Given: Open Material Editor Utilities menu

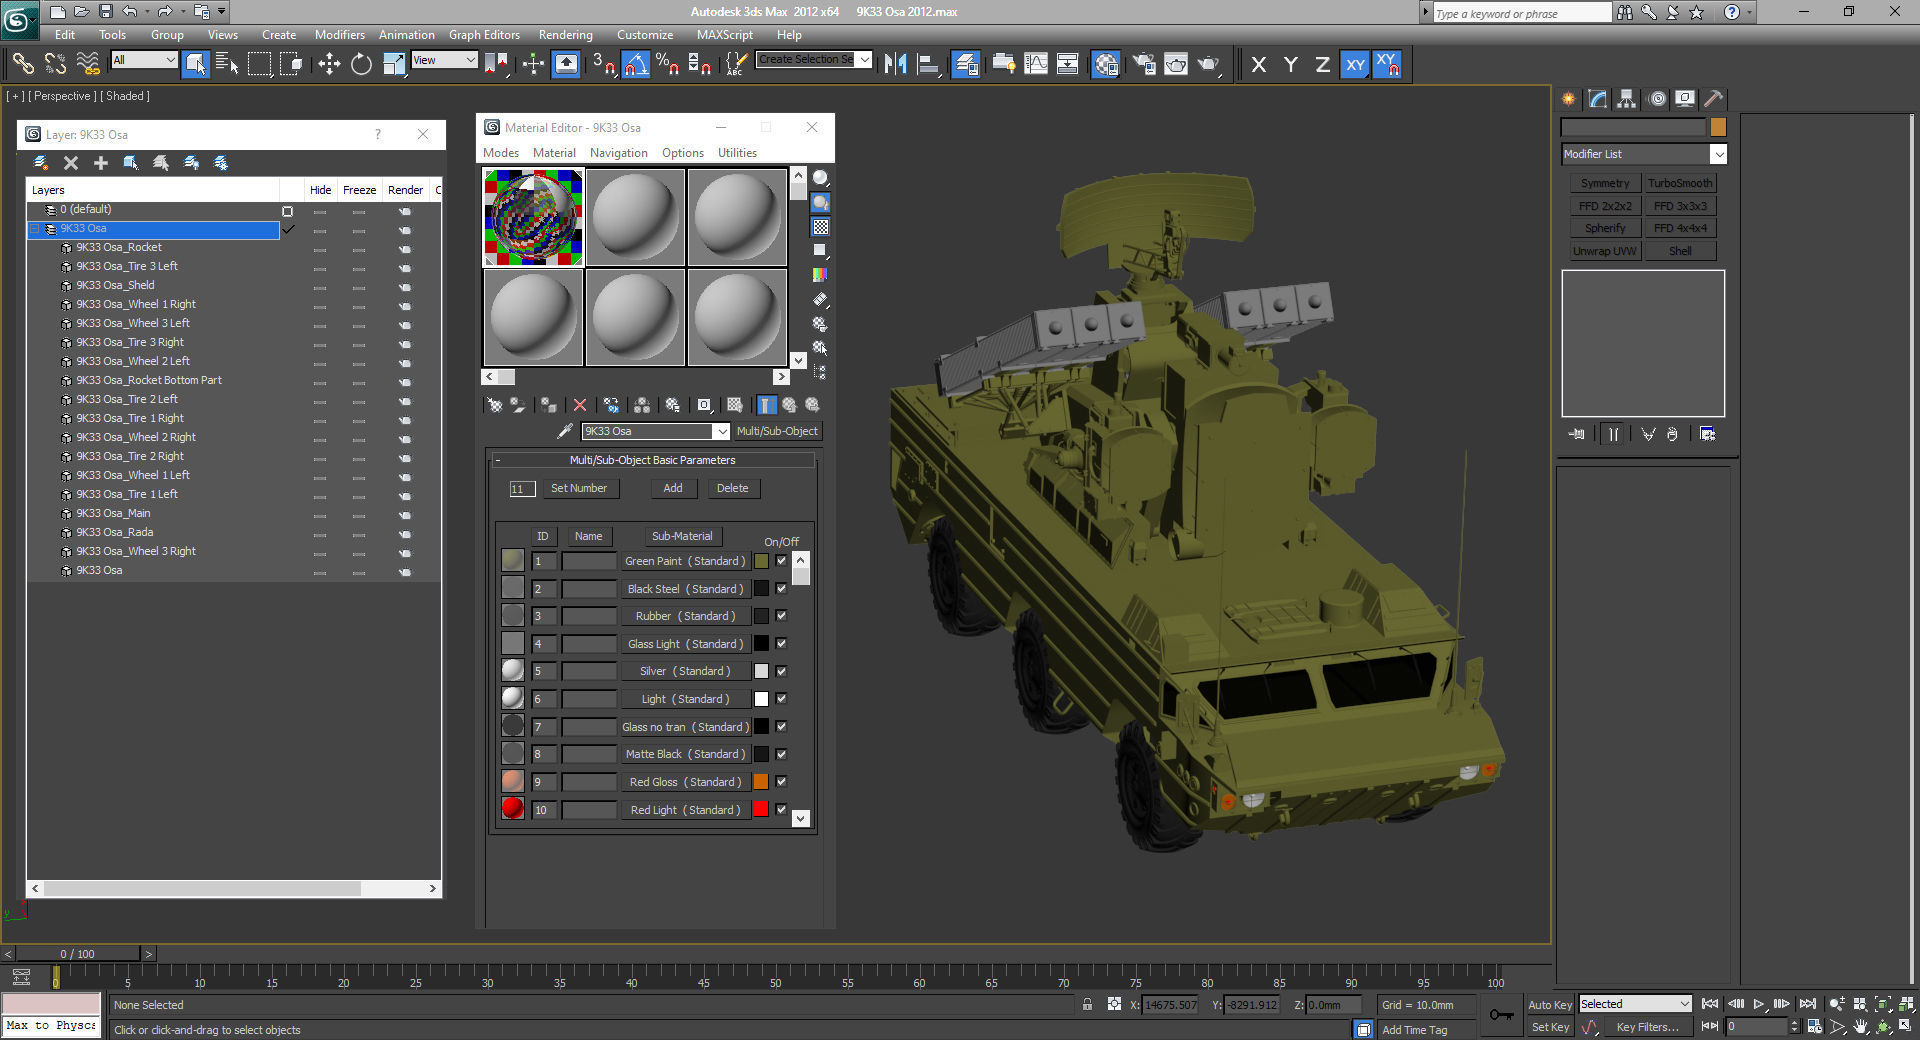Looking at the screenshot, I should [x=737, y=153].
